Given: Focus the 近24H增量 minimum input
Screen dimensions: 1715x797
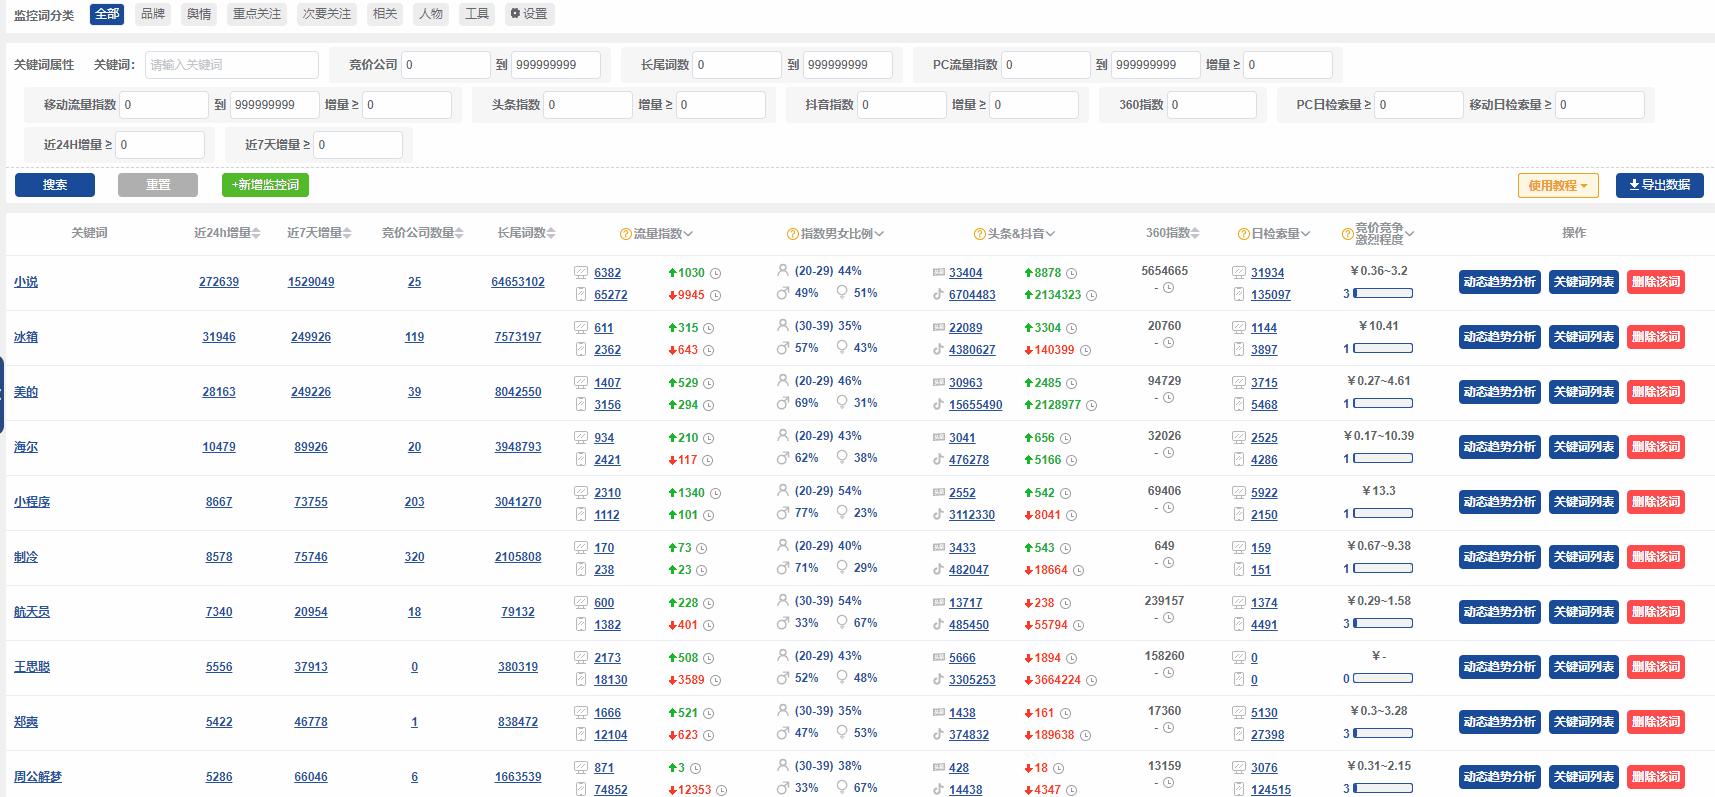Looking at the screenshot, I should pos(160,145).
